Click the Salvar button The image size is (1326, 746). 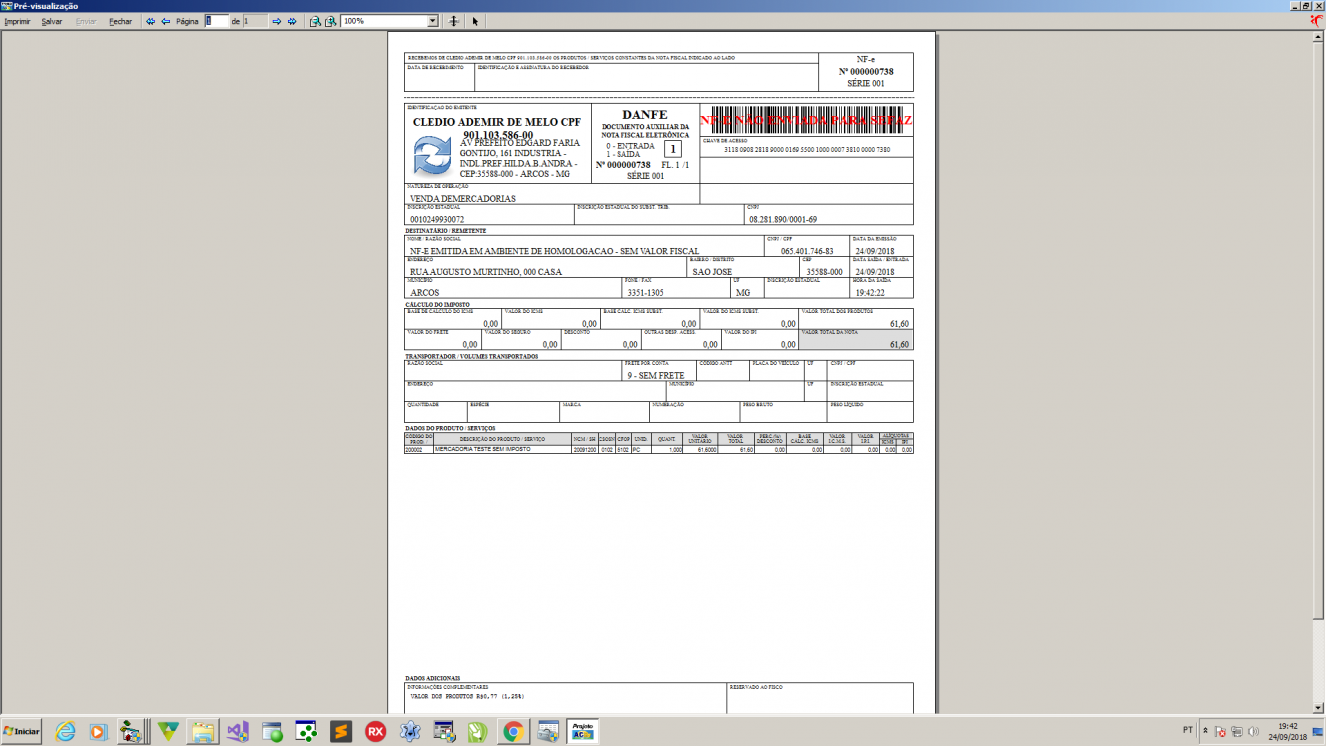[52, 21]
